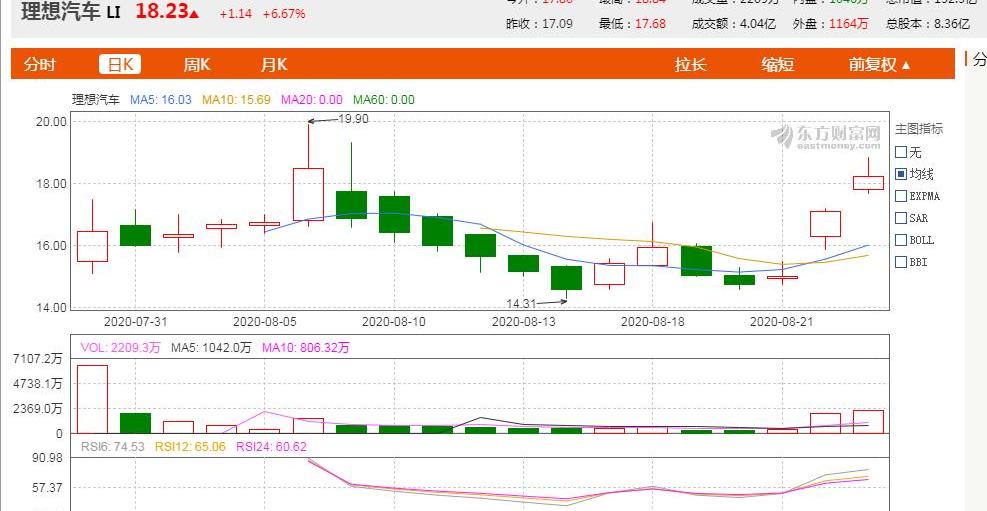Viewport: 987px width, 511px height.
Task: Click the 14.31 low price annotation
Action: tap(521, 303)
